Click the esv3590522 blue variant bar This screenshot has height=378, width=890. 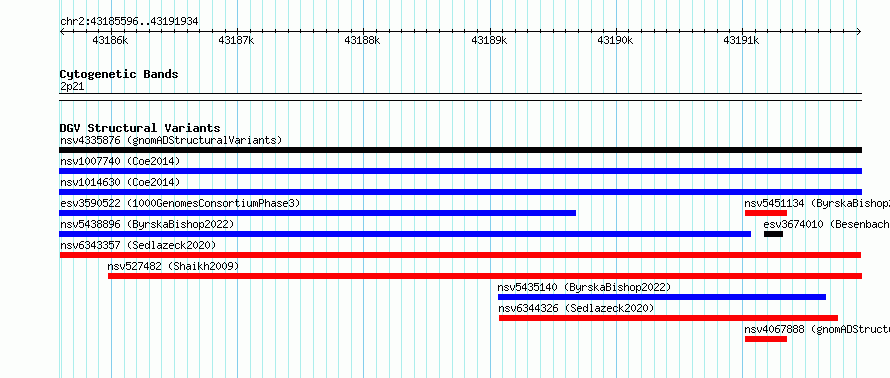[x=318, y=213]
